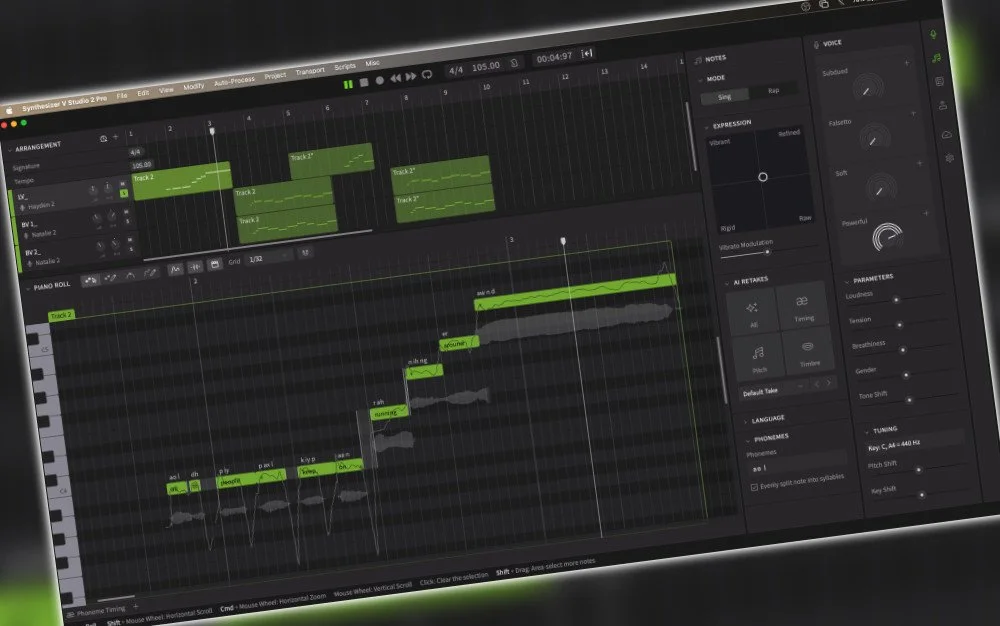
Task: Click the settings gear in the right sidebar
Action: point(948,157)
